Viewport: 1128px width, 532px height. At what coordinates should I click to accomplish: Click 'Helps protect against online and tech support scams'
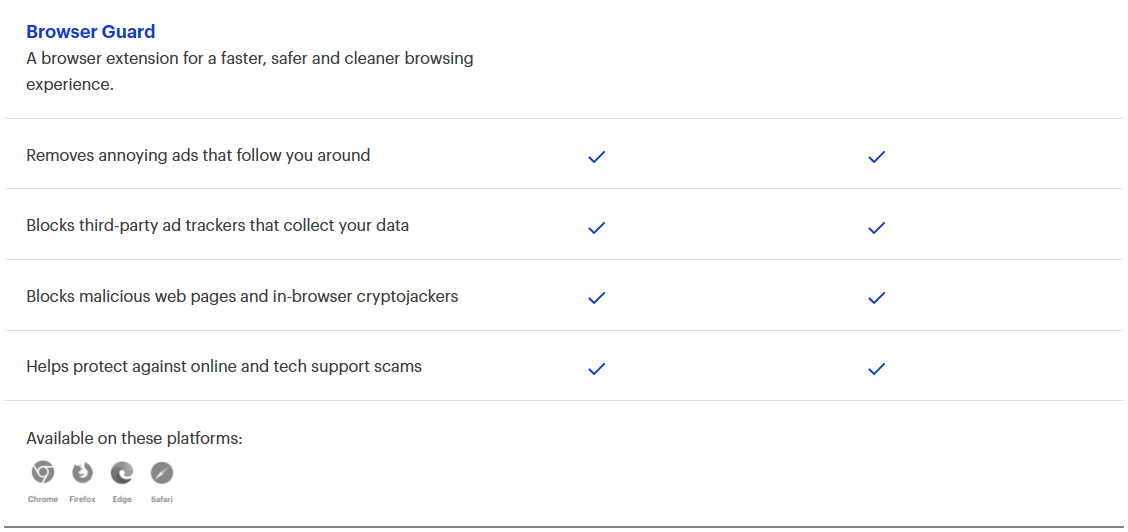point(224,367)
